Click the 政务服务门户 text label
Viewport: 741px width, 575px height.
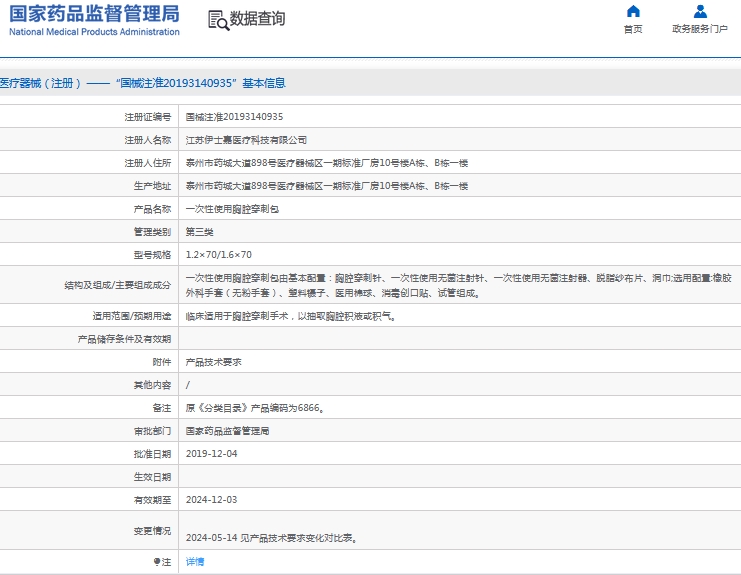click(700, 29)
